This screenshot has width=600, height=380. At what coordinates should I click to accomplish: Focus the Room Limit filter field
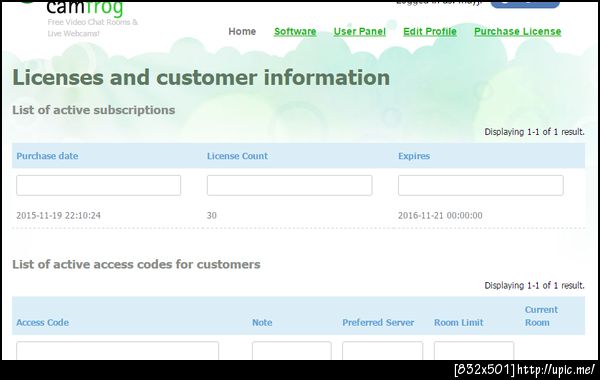click(474, 351)
